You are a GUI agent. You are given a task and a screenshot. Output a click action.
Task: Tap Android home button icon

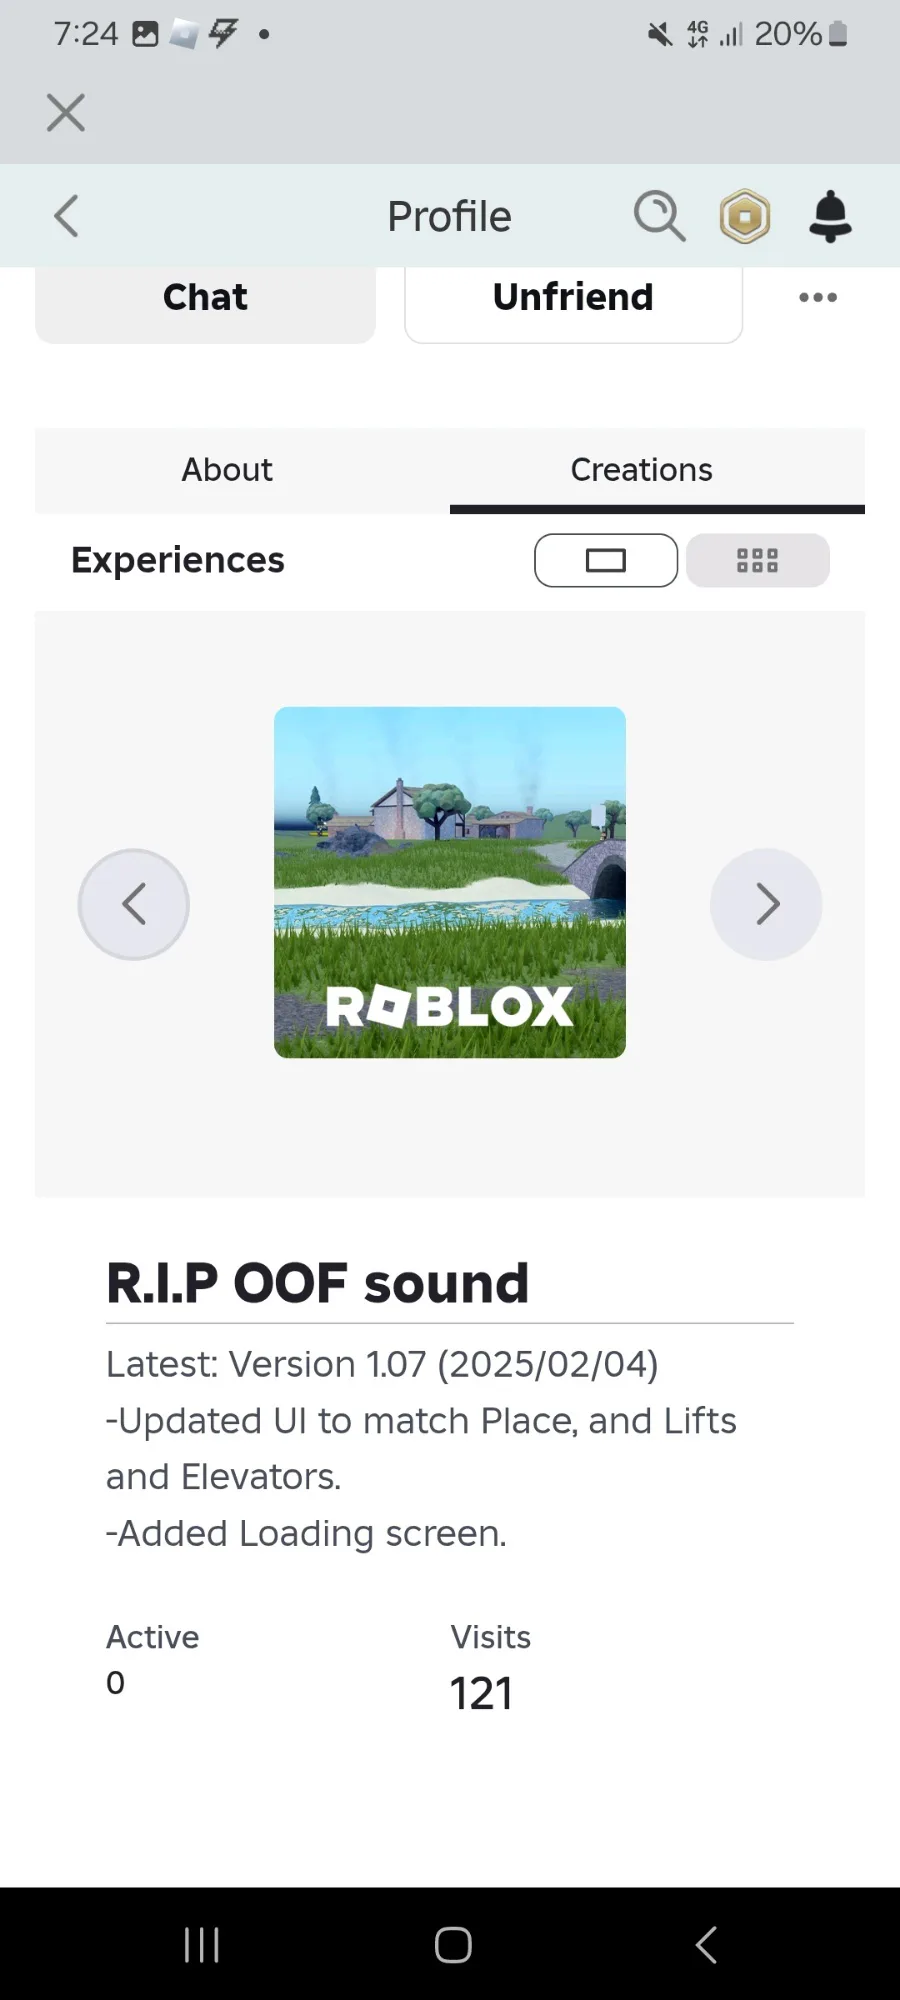click(453, 1945)
